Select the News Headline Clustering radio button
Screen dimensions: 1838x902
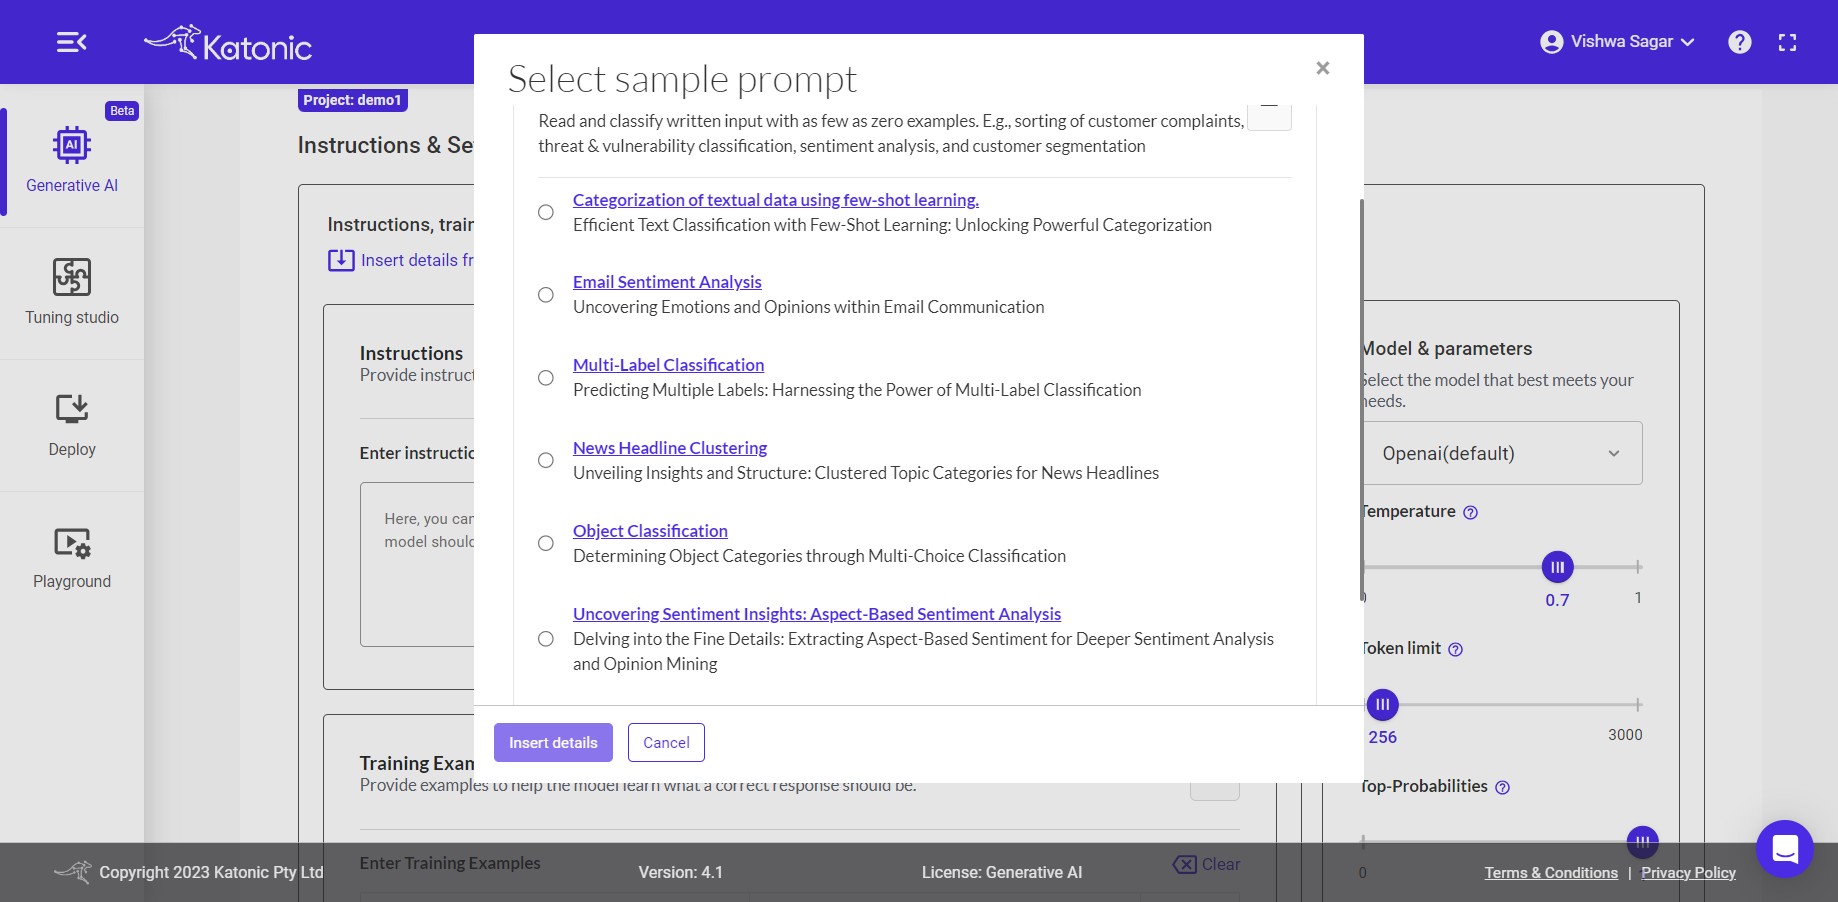point(546,460)
